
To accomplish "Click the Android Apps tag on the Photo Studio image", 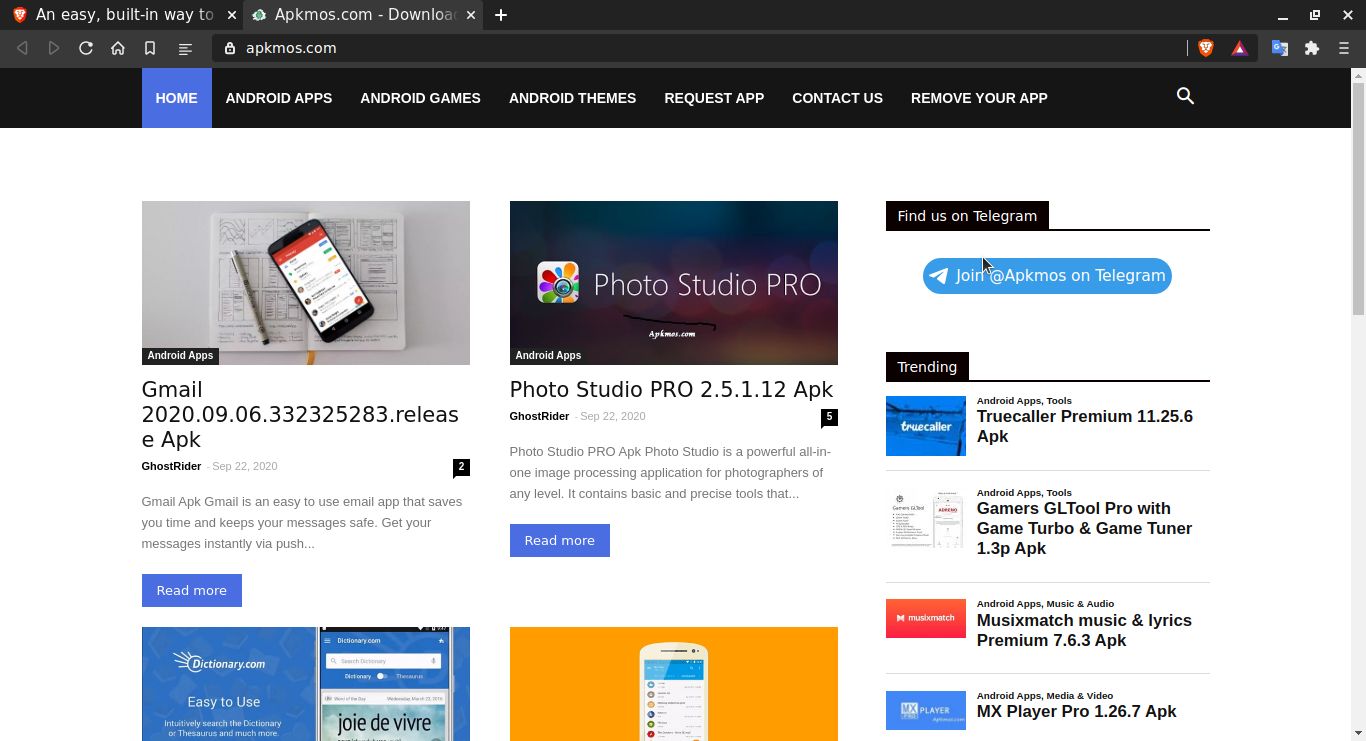I will tap(548, 355).
